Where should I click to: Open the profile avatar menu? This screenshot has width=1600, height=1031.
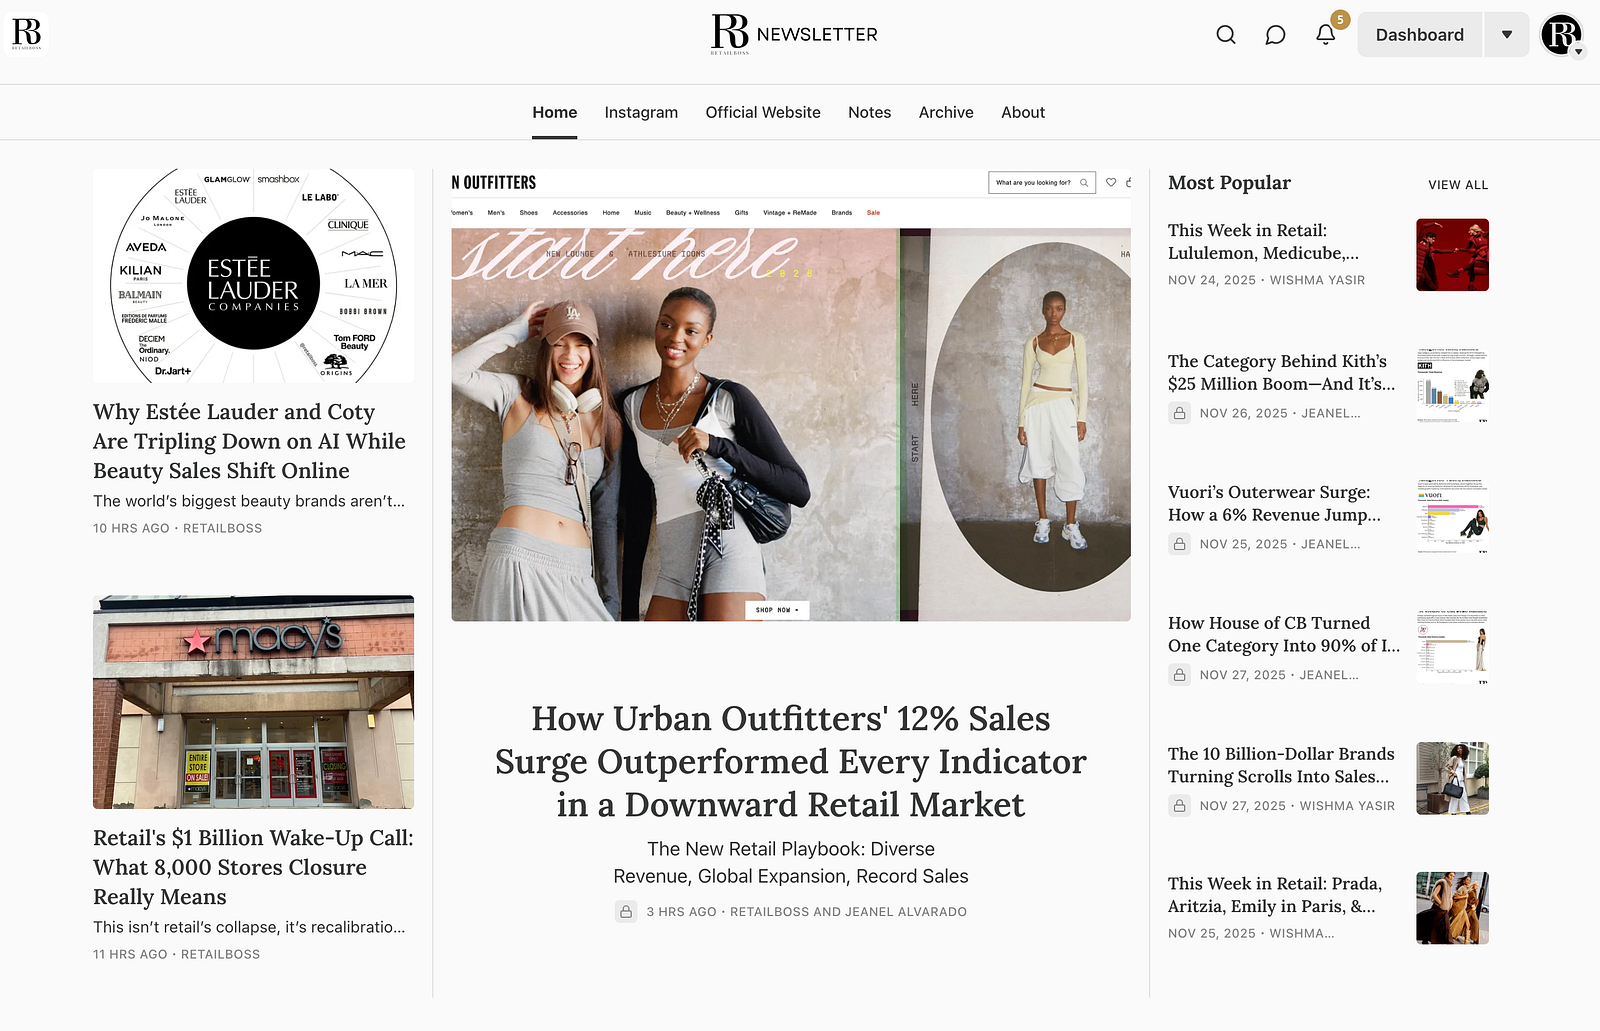point(1562,35)
